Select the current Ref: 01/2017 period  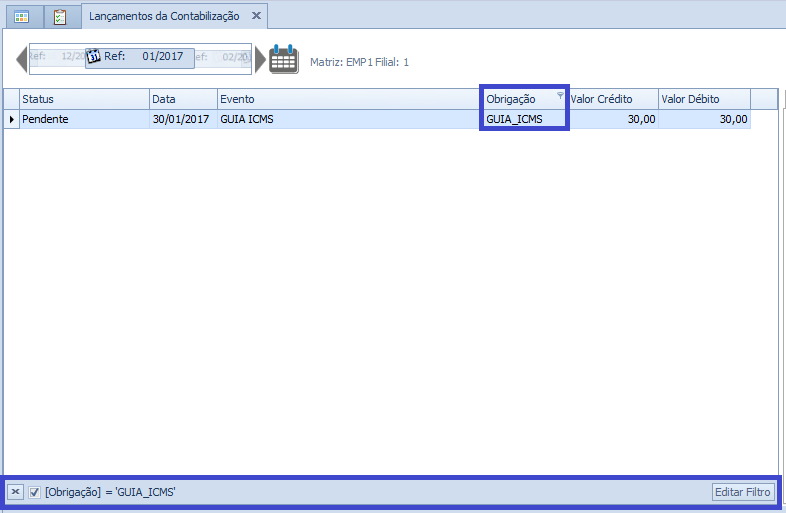(140, 58)
